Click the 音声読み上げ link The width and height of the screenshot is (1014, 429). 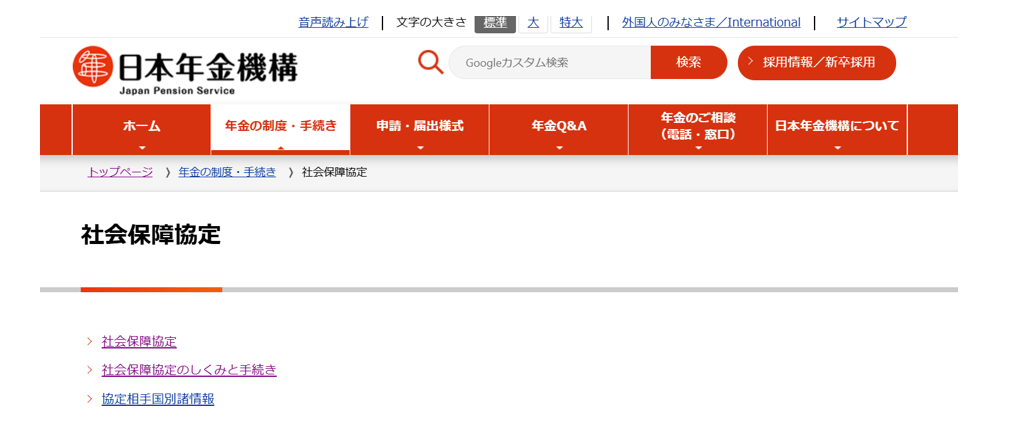333,23
